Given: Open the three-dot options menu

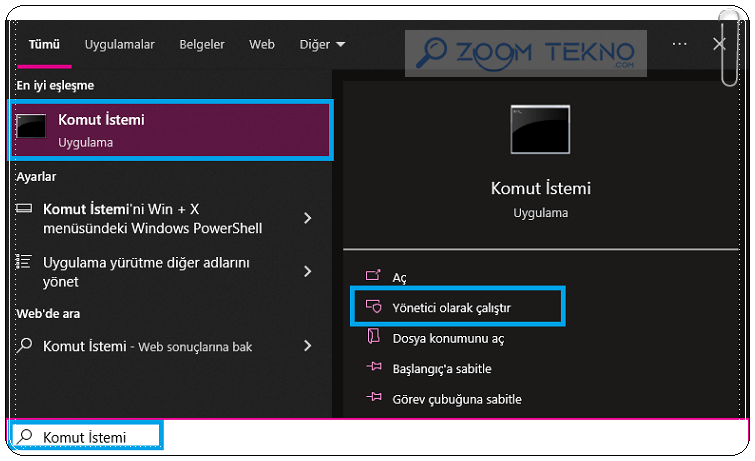Looking at the screenshot, I should [679, 44].
